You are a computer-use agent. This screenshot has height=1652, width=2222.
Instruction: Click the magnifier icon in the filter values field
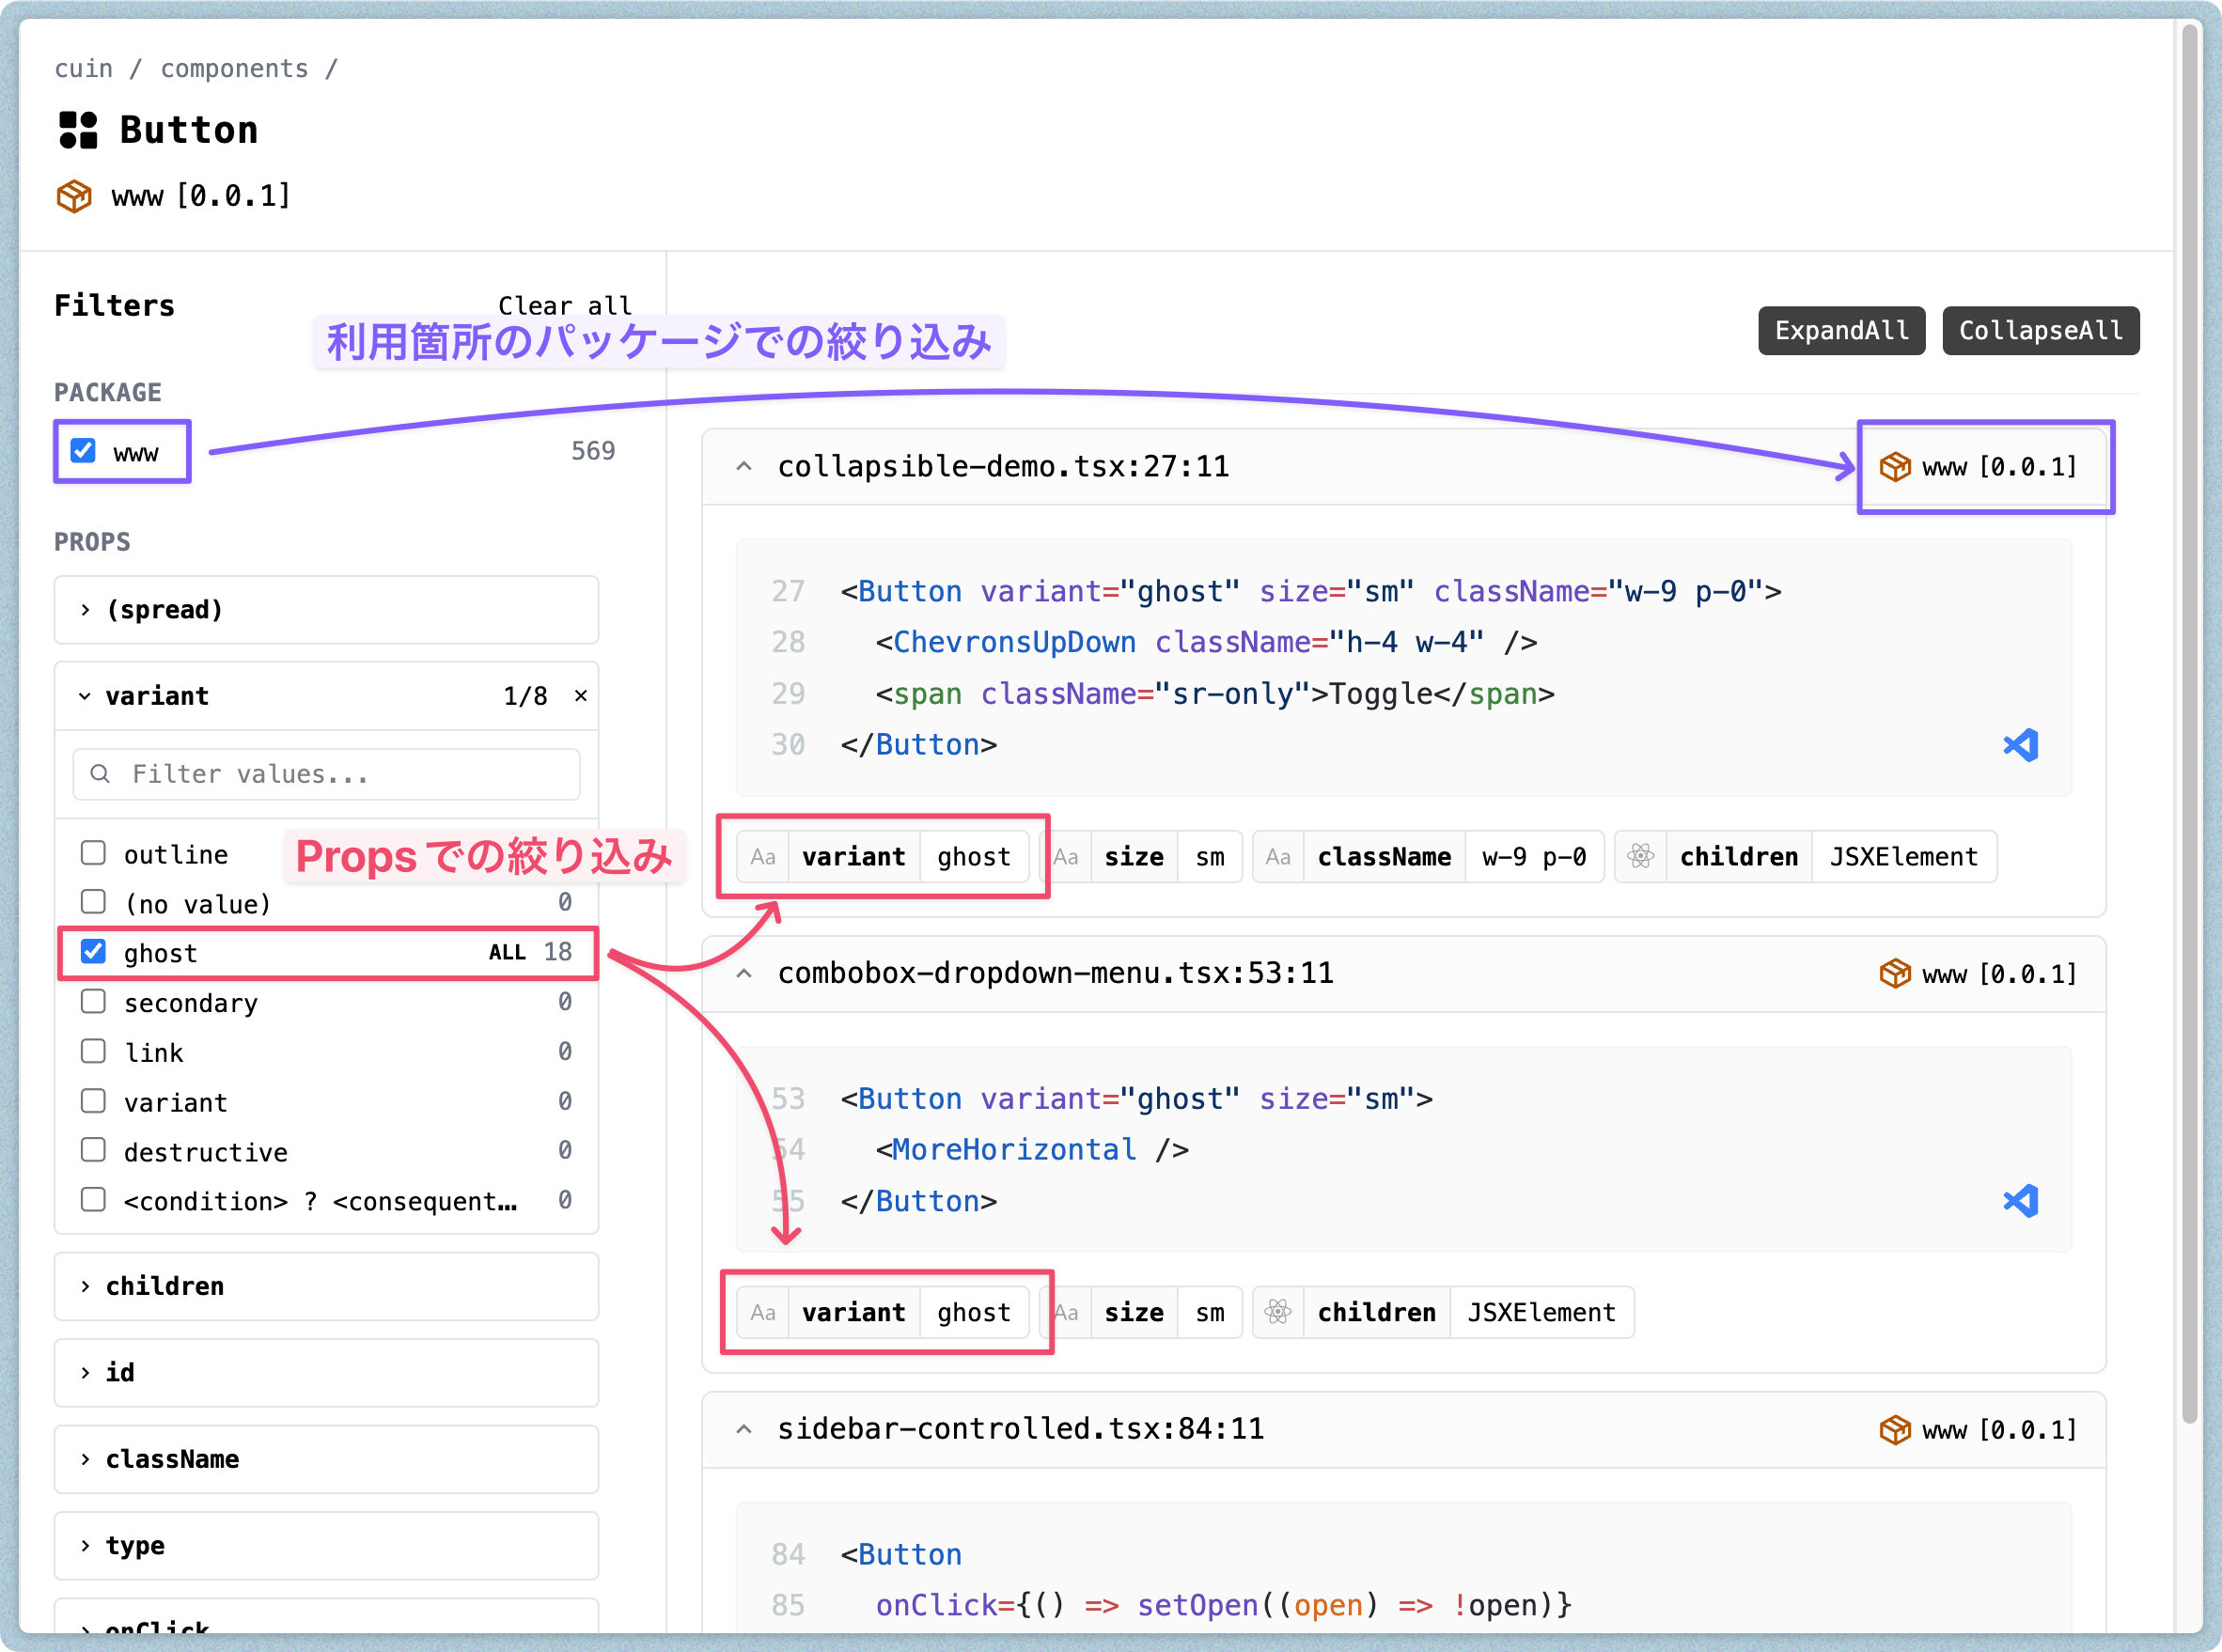click(99, 774)
